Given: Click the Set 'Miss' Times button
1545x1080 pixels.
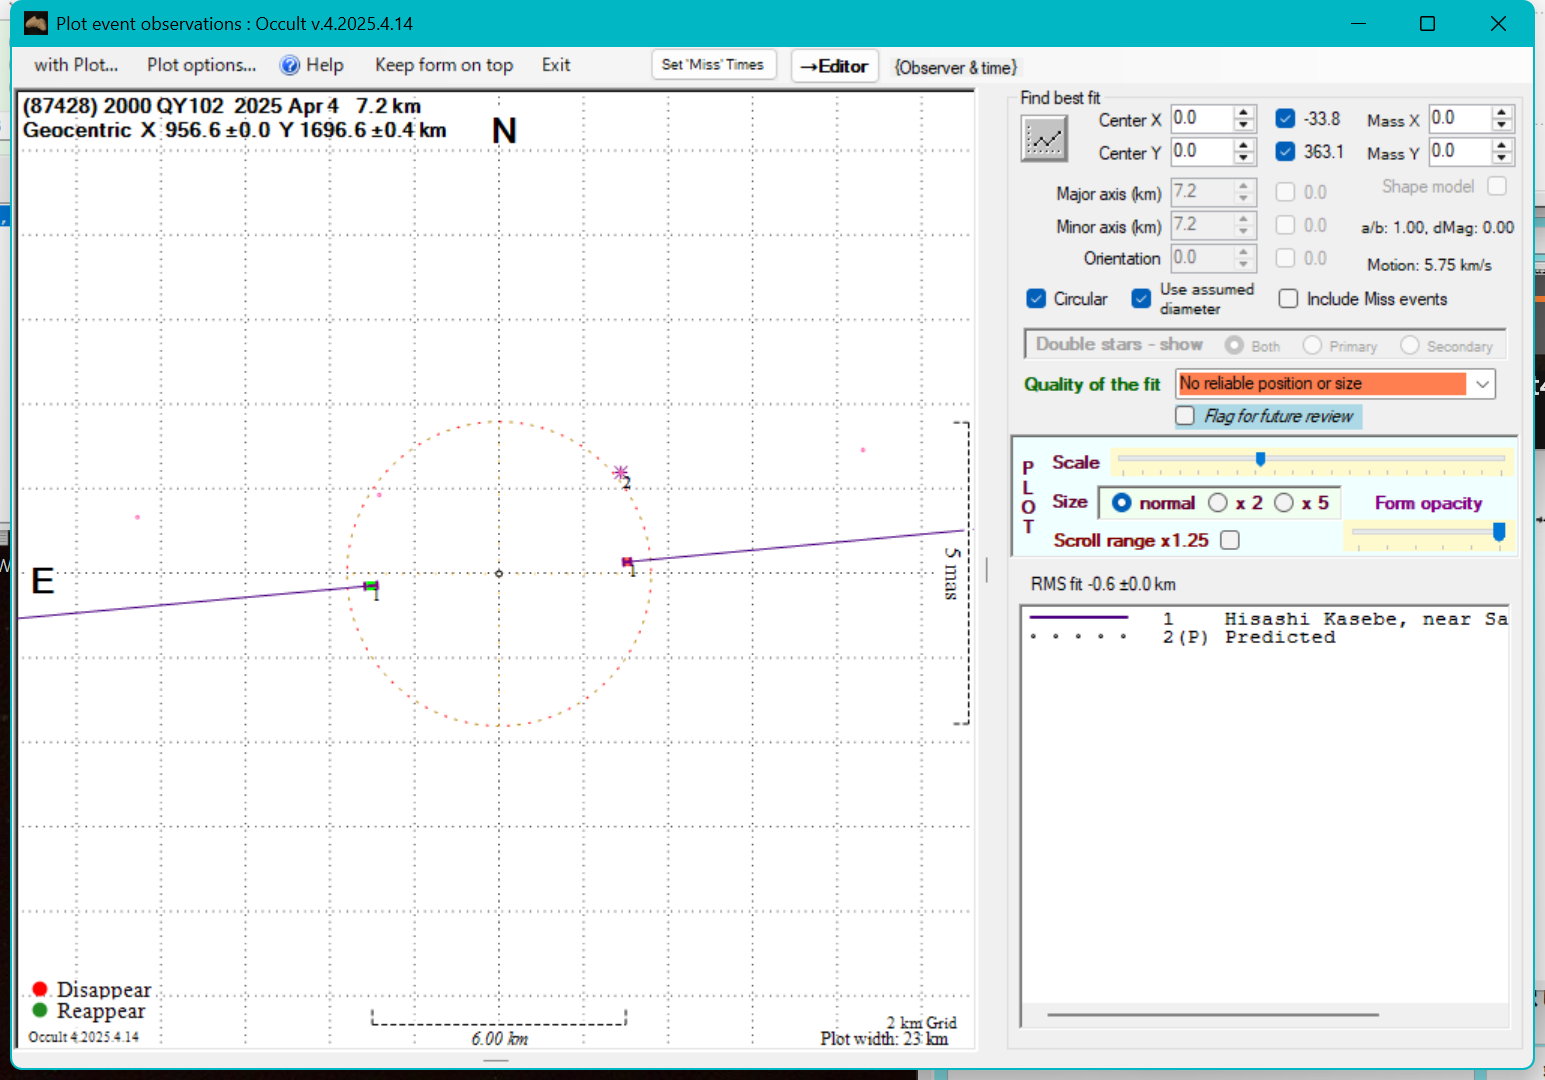Looking at the screenshot, I should click(712, 65).
